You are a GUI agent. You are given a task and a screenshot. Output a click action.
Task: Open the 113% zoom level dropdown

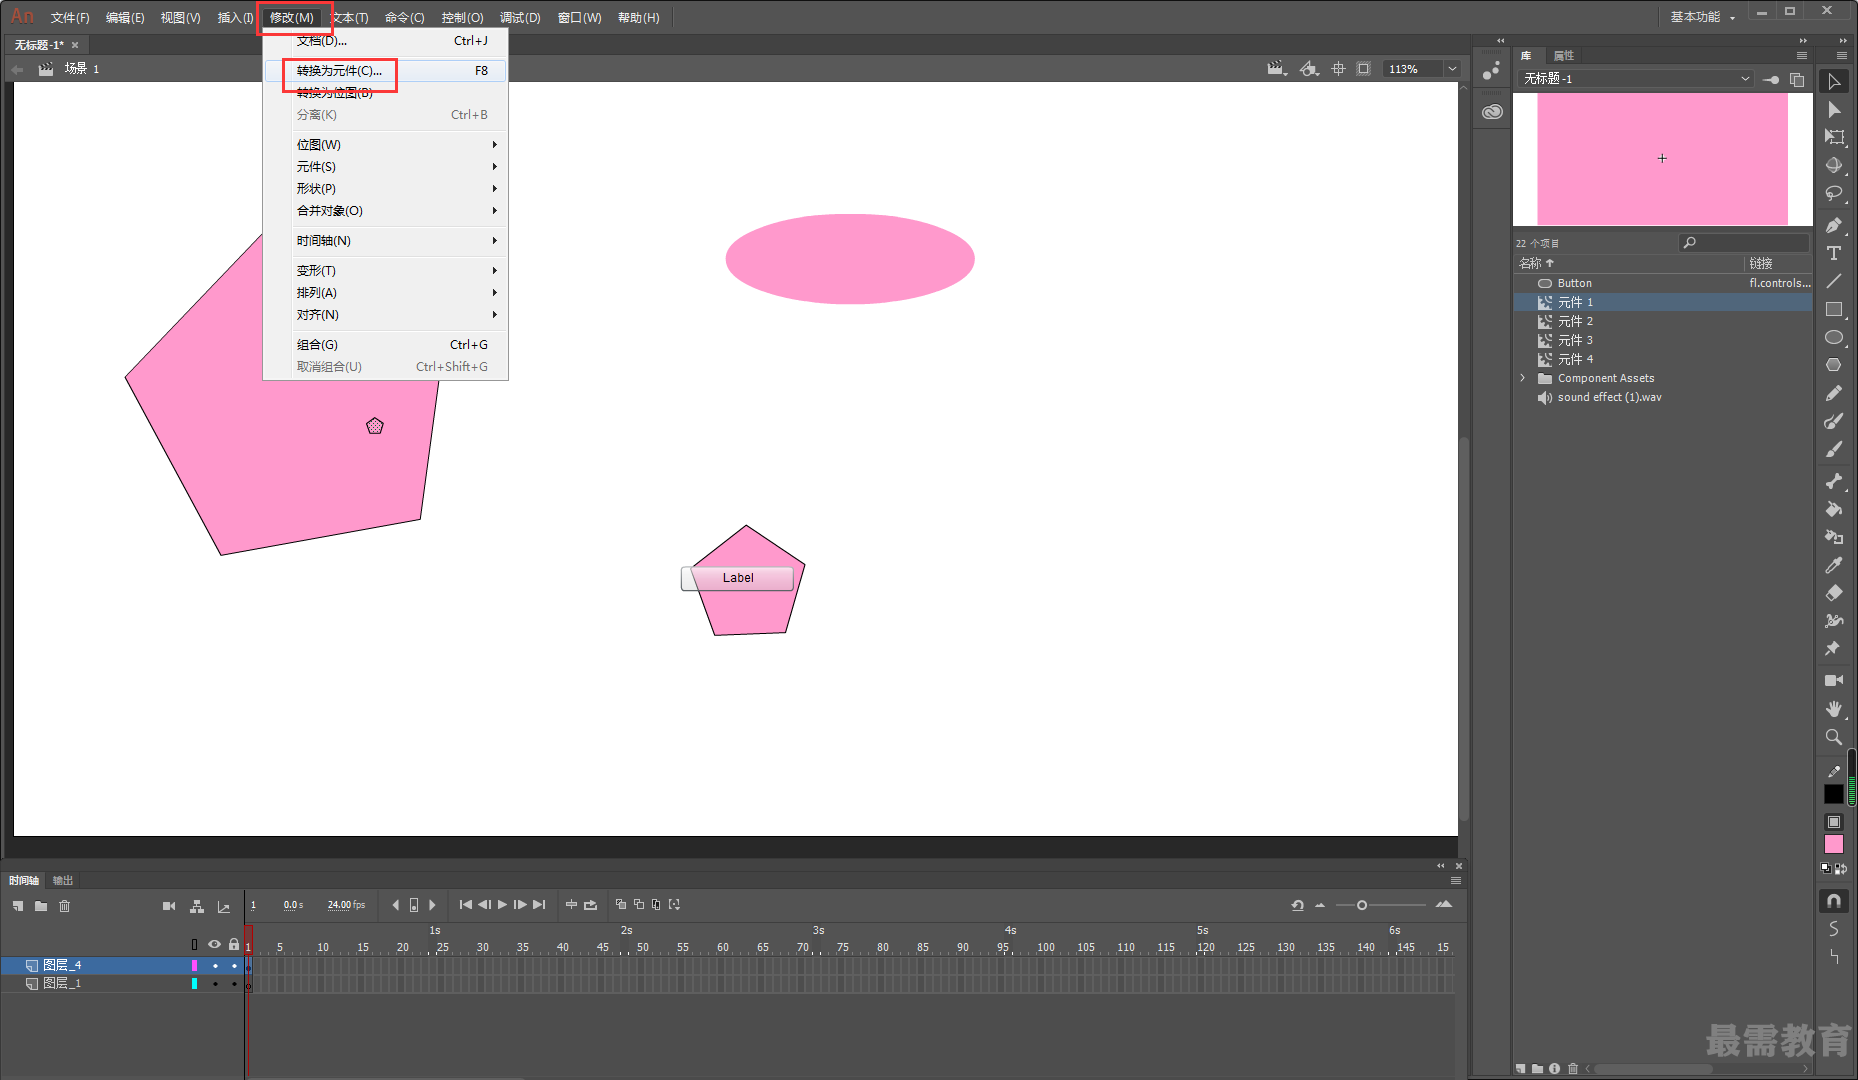click(x=1452, y=69)
